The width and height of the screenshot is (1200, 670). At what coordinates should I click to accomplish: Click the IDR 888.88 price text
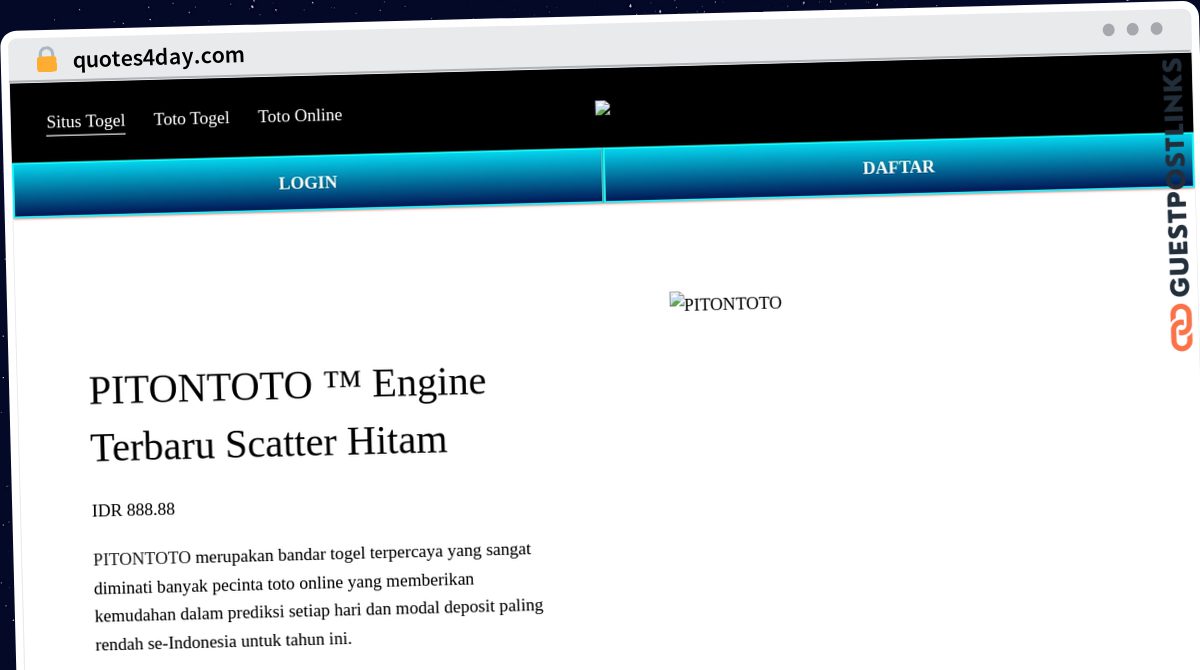133,510
